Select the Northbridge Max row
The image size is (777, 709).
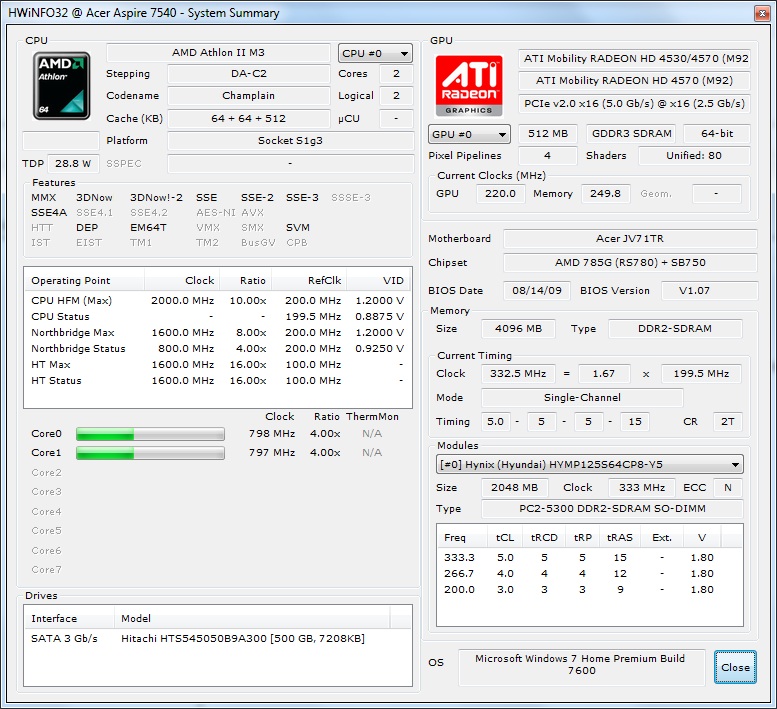click(218, 332)
